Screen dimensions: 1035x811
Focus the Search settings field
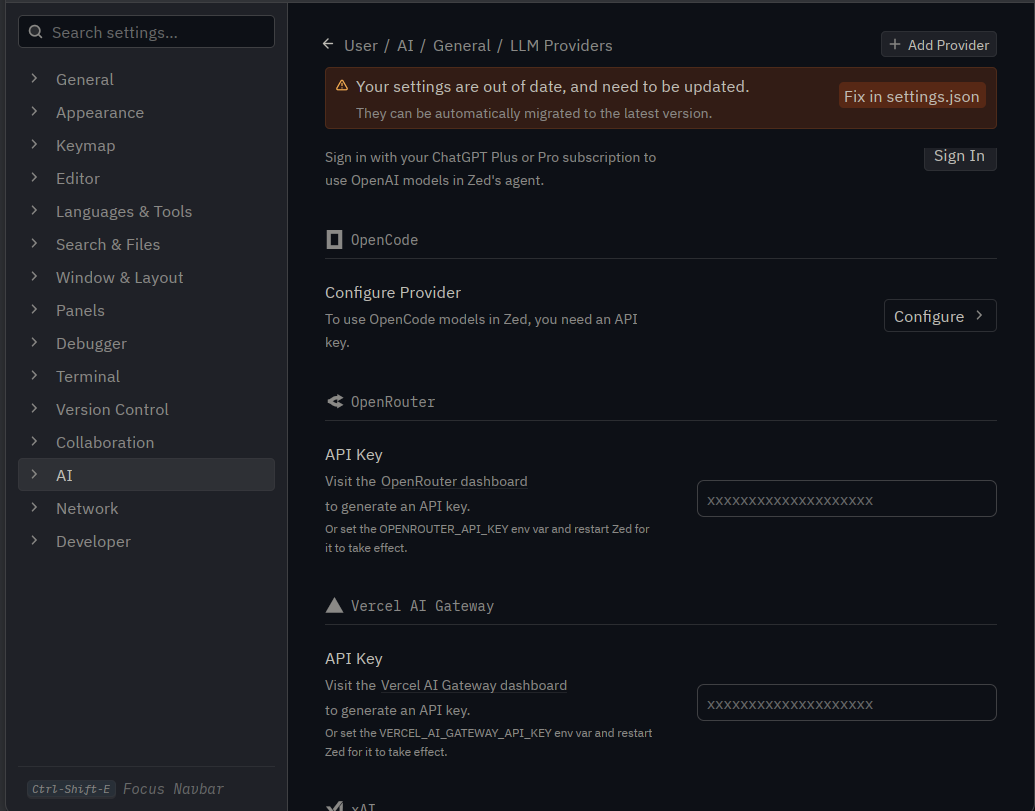point(146,32)
